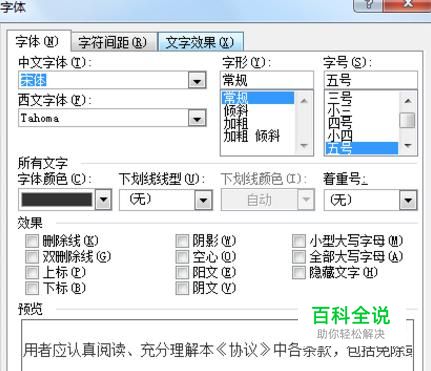The height and width of the screenshot is (371, 431).
Task: Enable the 删除线 checkbox
Action: click(x=32, y=241)
